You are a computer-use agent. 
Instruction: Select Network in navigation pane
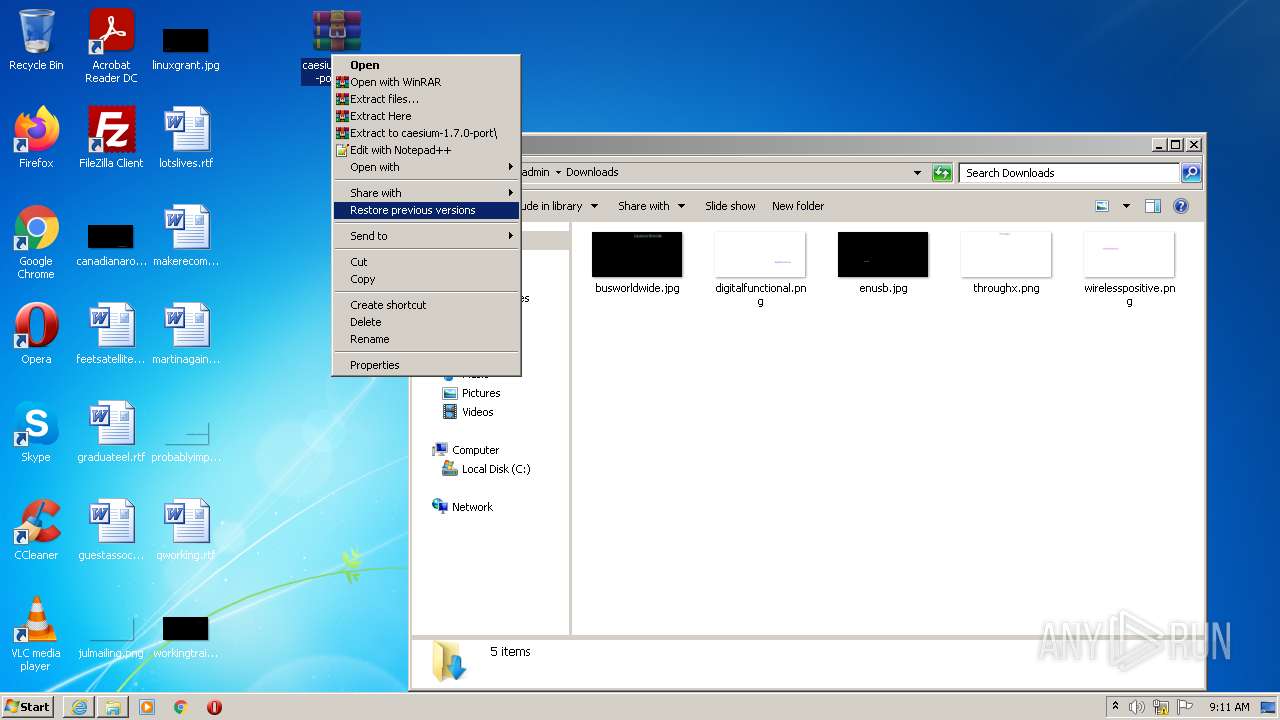click(x=462, y=507)
